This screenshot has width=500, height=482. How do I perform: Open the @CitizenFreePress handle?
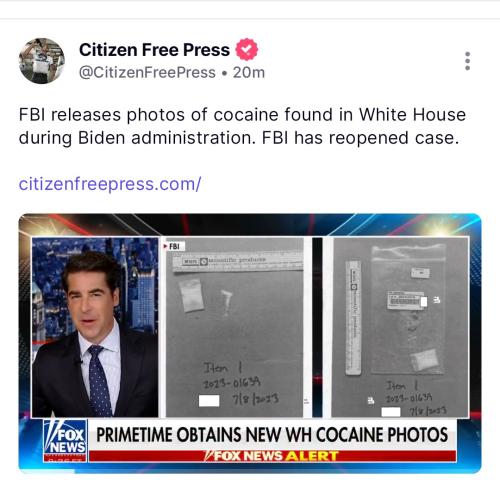click(x=147, y=72)
